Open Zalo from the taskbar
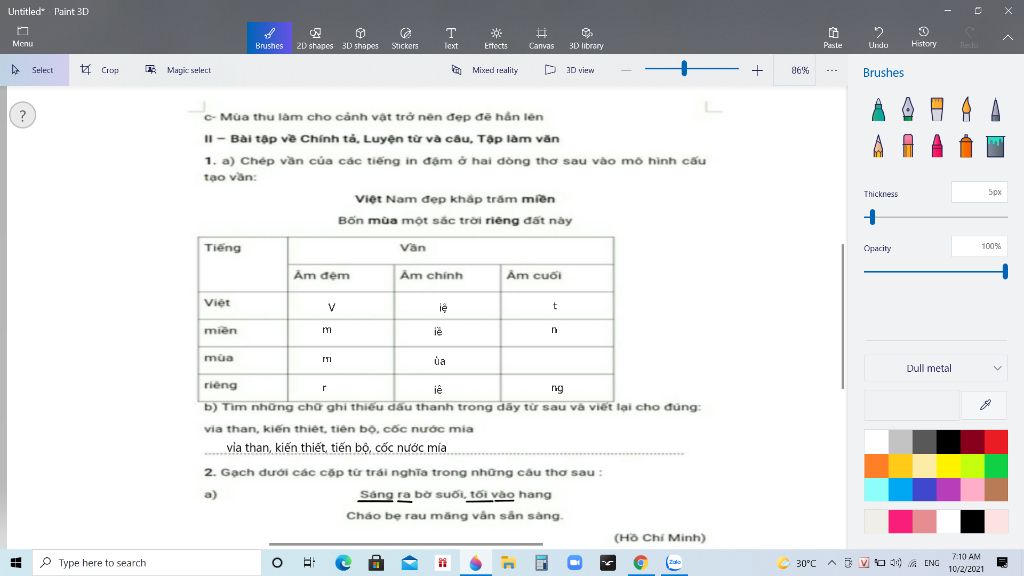The width and height of the screenshot is (1024, 576). [674, 562]
